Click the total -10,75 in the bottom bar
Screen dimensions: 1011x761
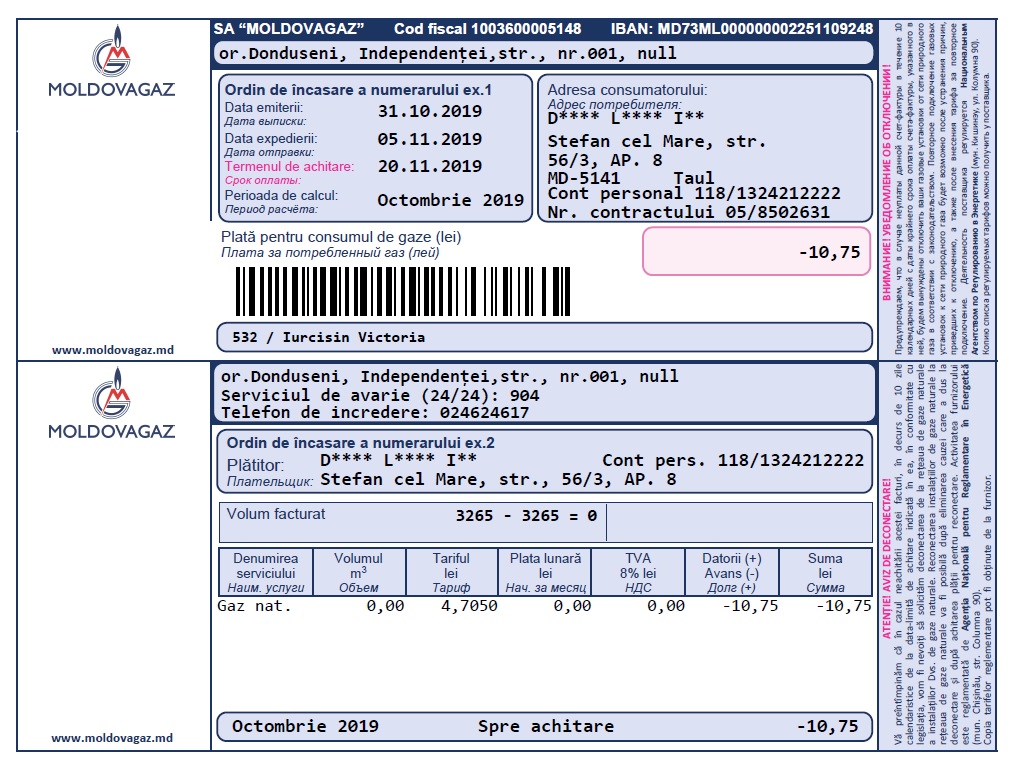point(828,726)
